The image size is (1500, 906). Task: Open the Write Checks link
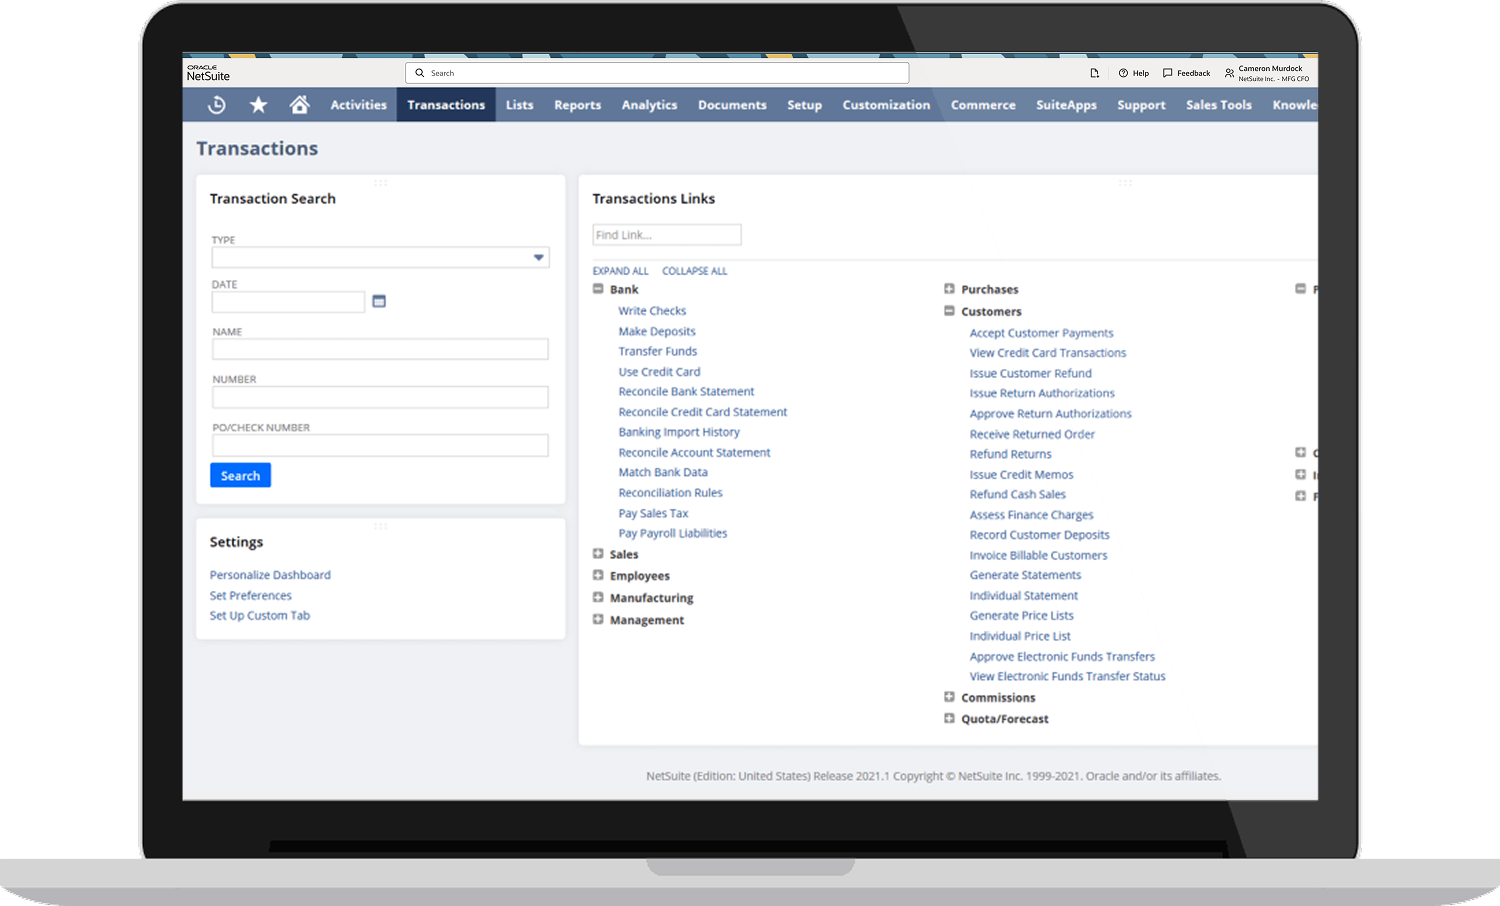pos(652,311)
